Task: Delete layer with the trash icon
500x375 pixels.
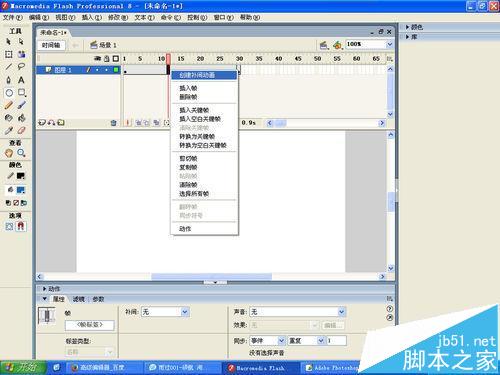Action: click(113, 123)
